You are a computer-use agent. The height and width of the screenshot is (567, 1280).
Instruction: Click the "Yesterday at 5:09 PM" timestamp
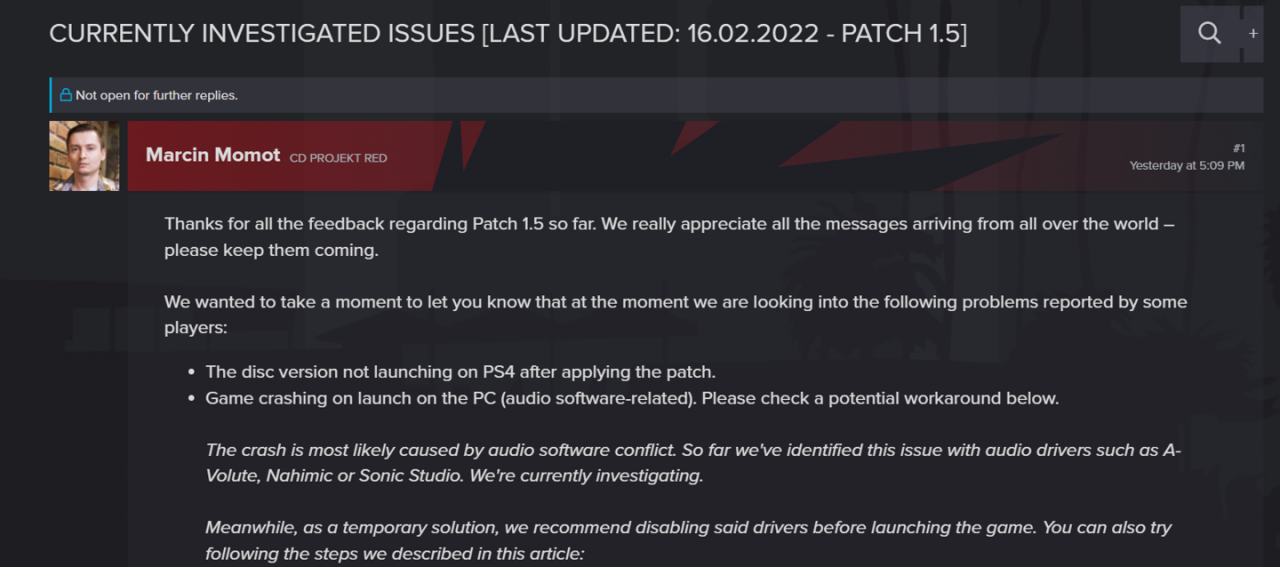(x=1186, y=166)
